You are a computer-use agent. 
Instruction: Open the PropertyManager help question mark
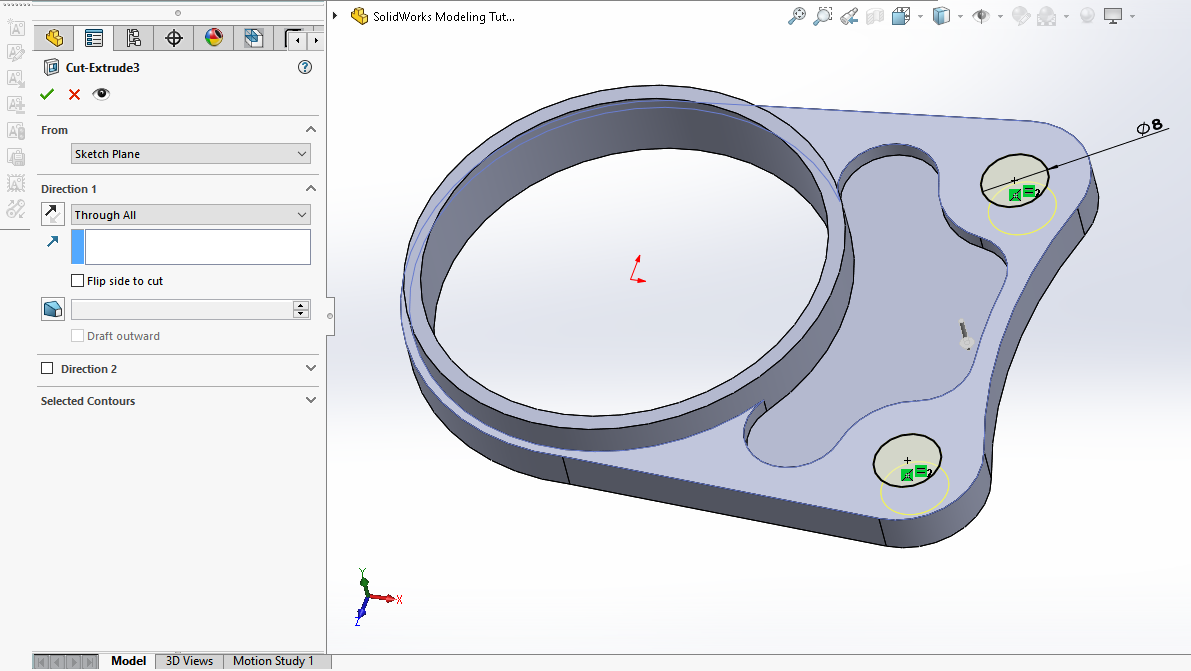pyautogui.click(x=305, y=68)
